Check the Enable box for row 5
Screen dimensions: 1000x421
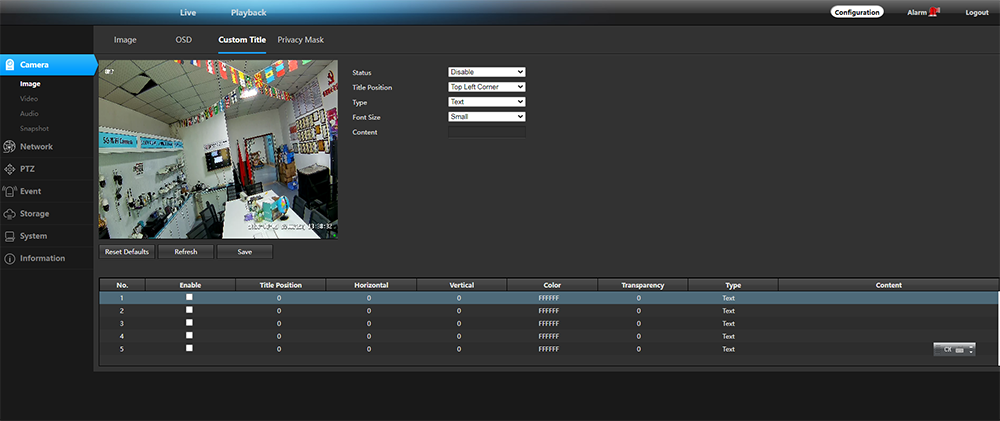pyautogui.click(x=189, y=348)
